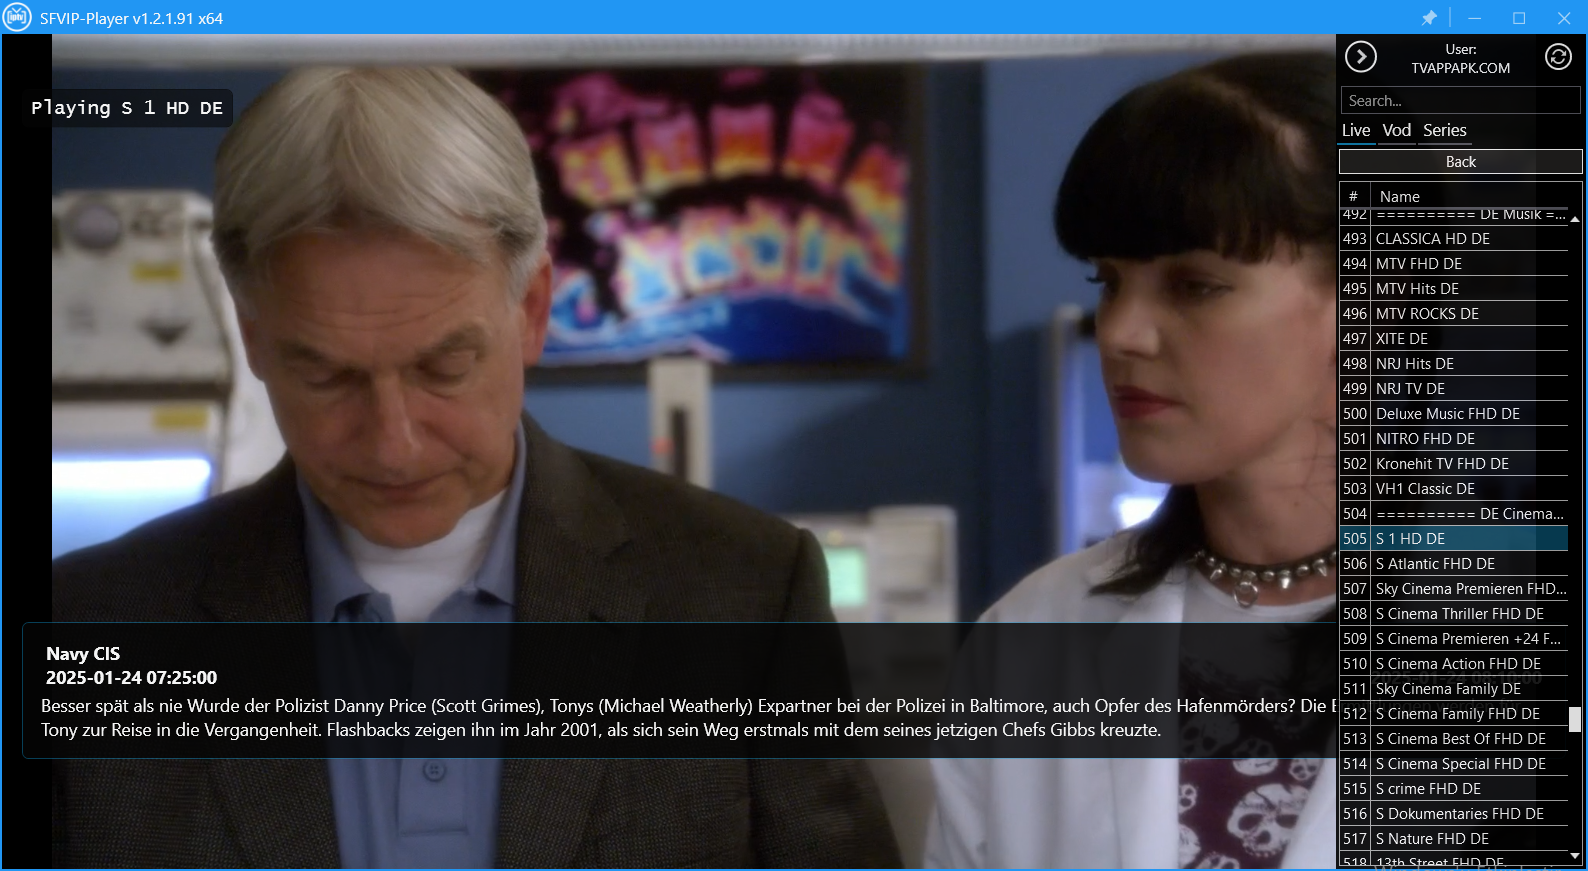
Task: Select the DE Cinema separator row
Action: point(1454,514)
